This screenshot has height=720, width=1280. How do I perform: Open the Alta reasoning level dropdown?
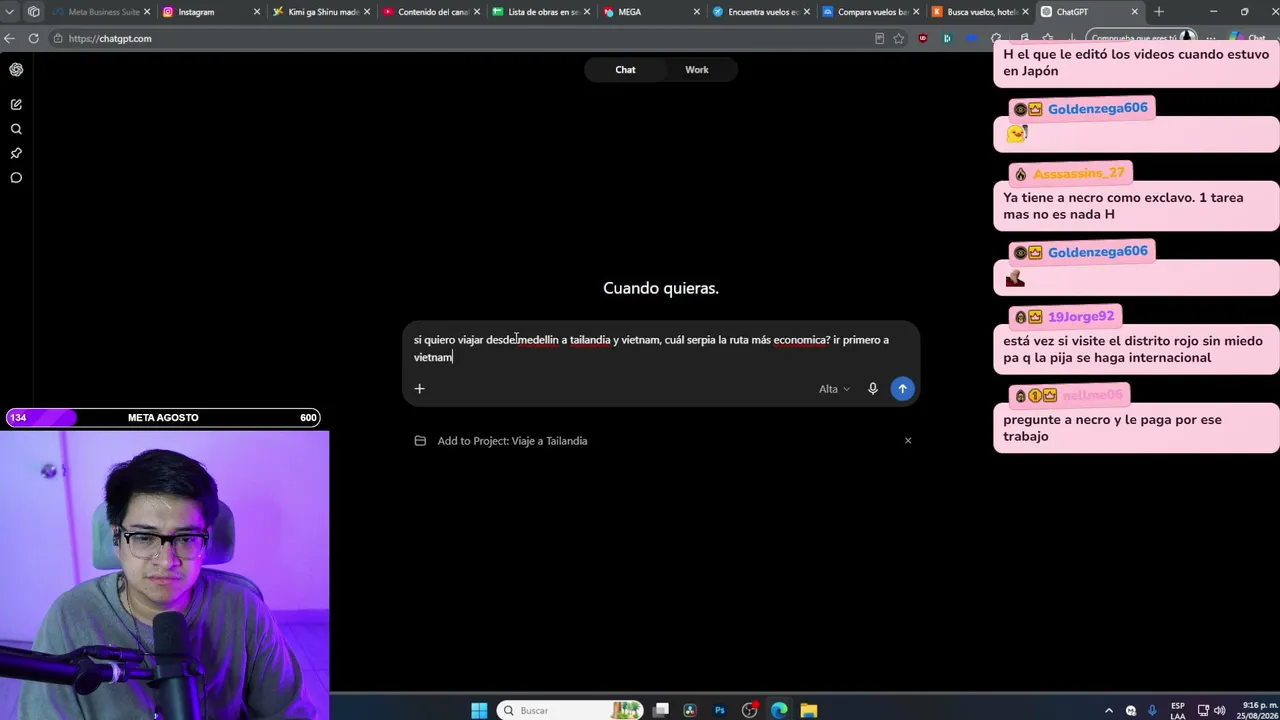point(834,389)
